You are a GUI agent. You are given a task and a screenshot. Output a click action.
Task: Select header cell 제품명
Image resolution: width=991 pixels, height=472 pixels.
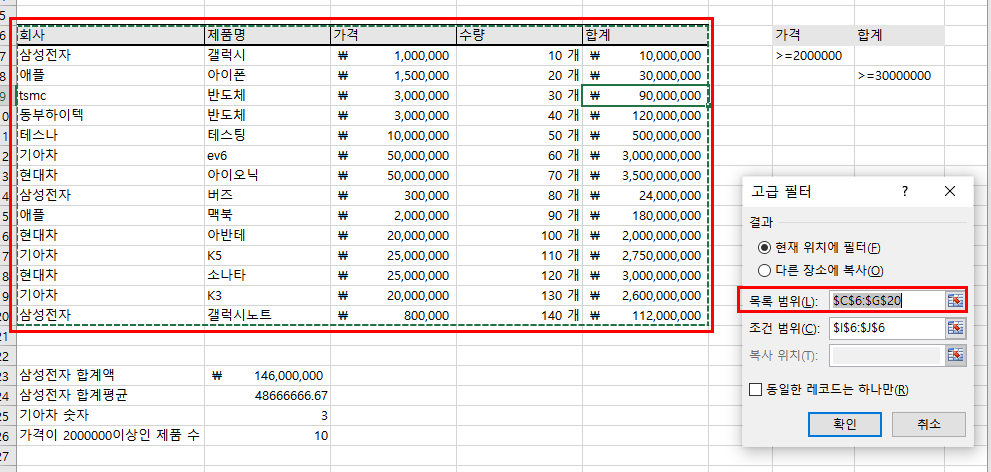(x=267, y=35)
